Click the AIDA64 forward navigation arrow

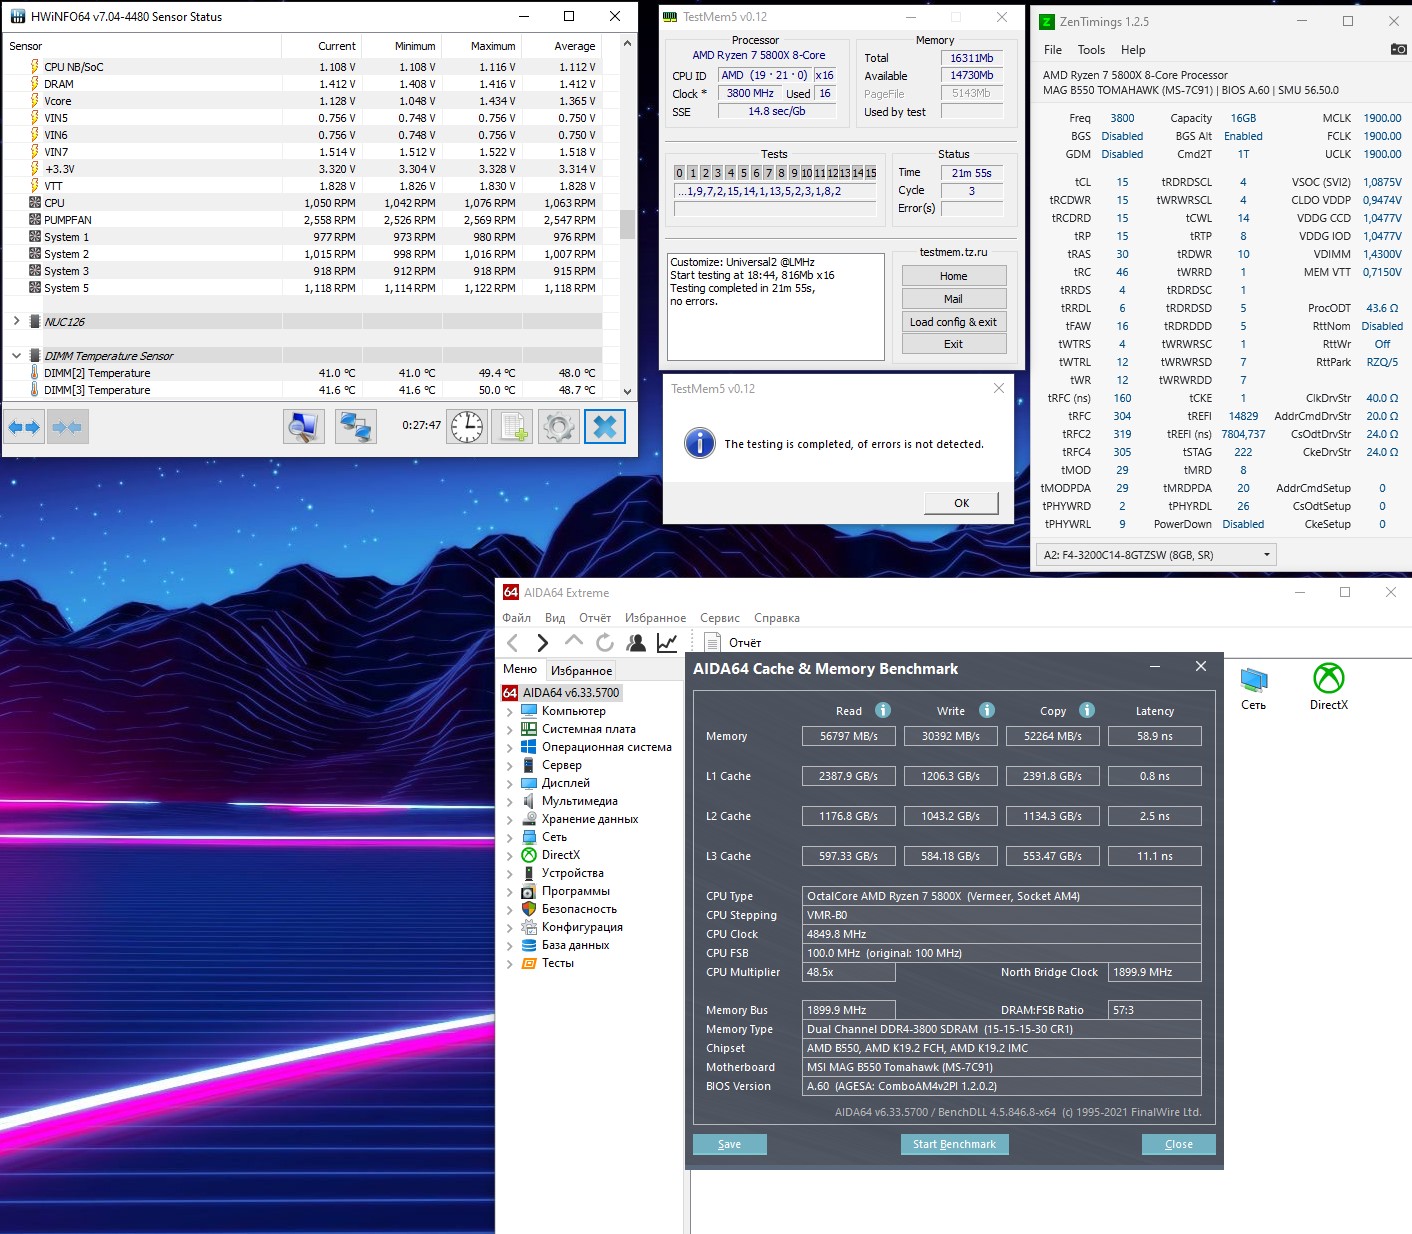[x=543, y=643]
